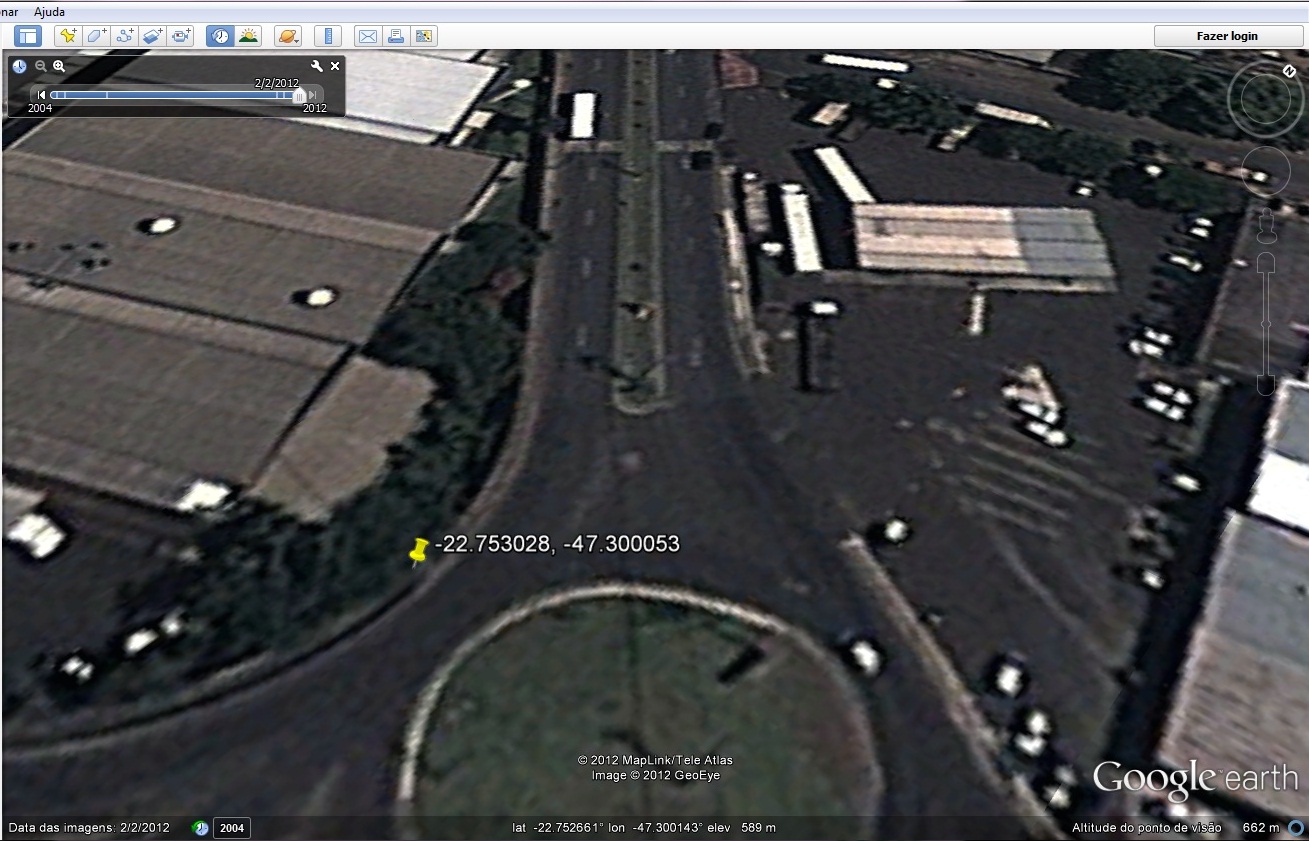Click the Image © 2012 GeoEye credit
Image resolution: width=1309 pixels, height=841 pixels.
[655, 776]
